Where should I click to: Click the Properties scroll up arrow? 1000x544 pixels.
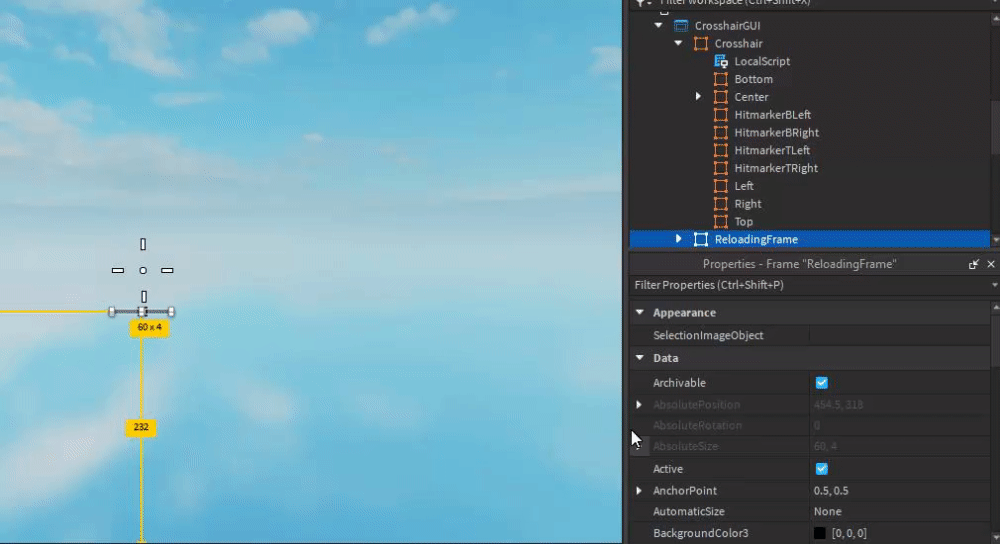pyautogui.click(x=996, y=308)
